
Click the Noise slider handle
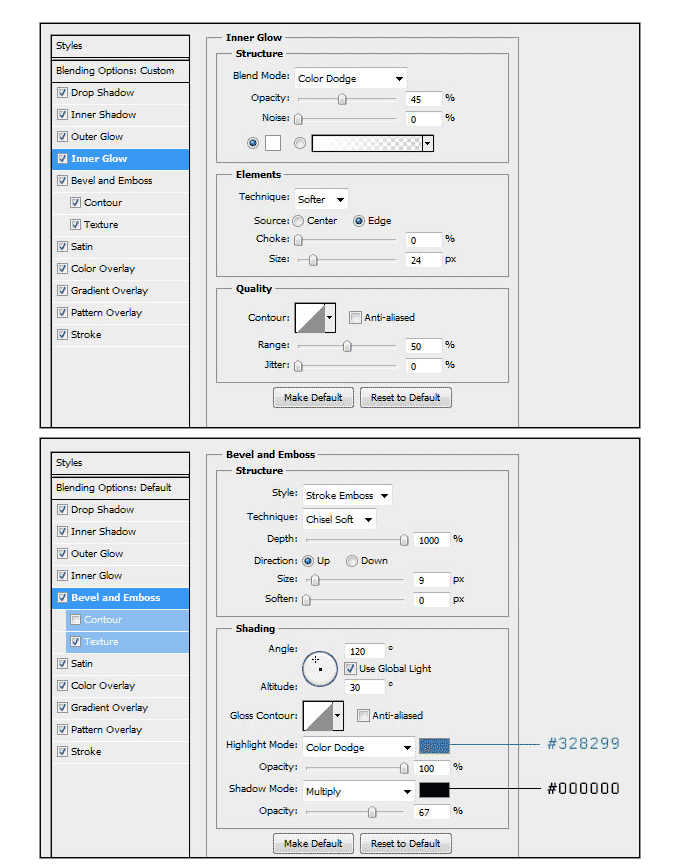298,119
